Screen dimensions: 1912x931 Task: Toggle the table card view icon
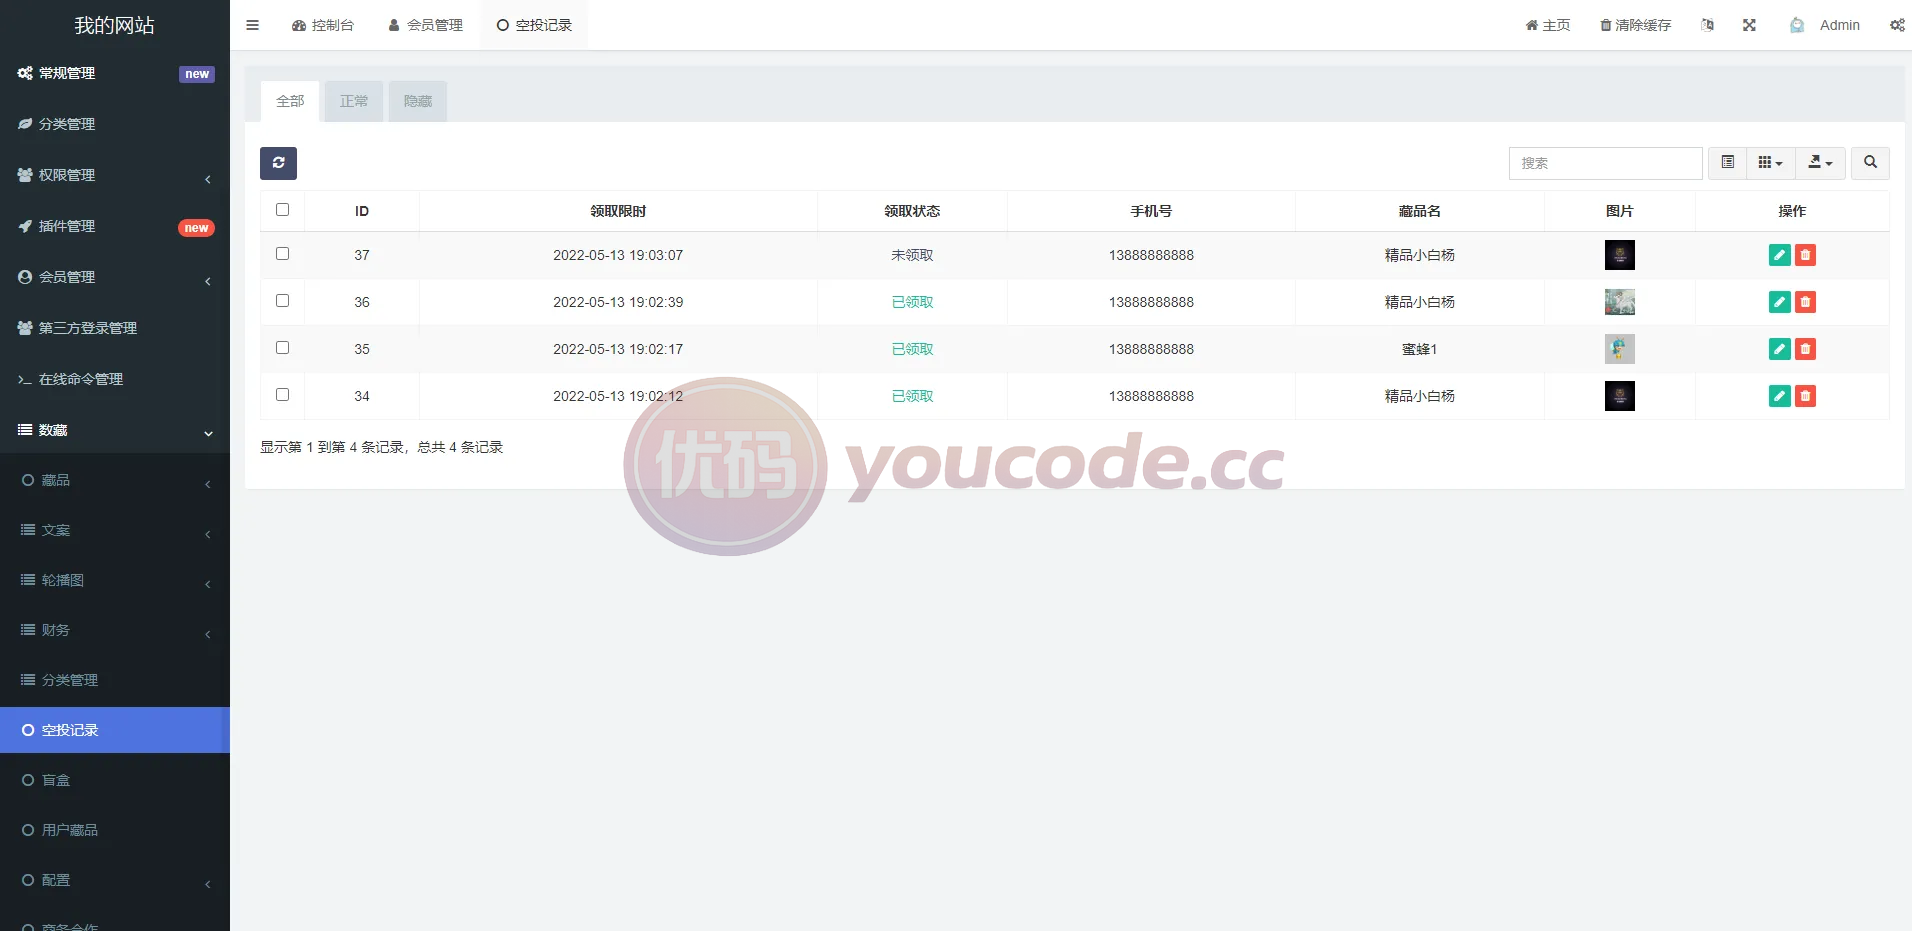point(1727,162)
